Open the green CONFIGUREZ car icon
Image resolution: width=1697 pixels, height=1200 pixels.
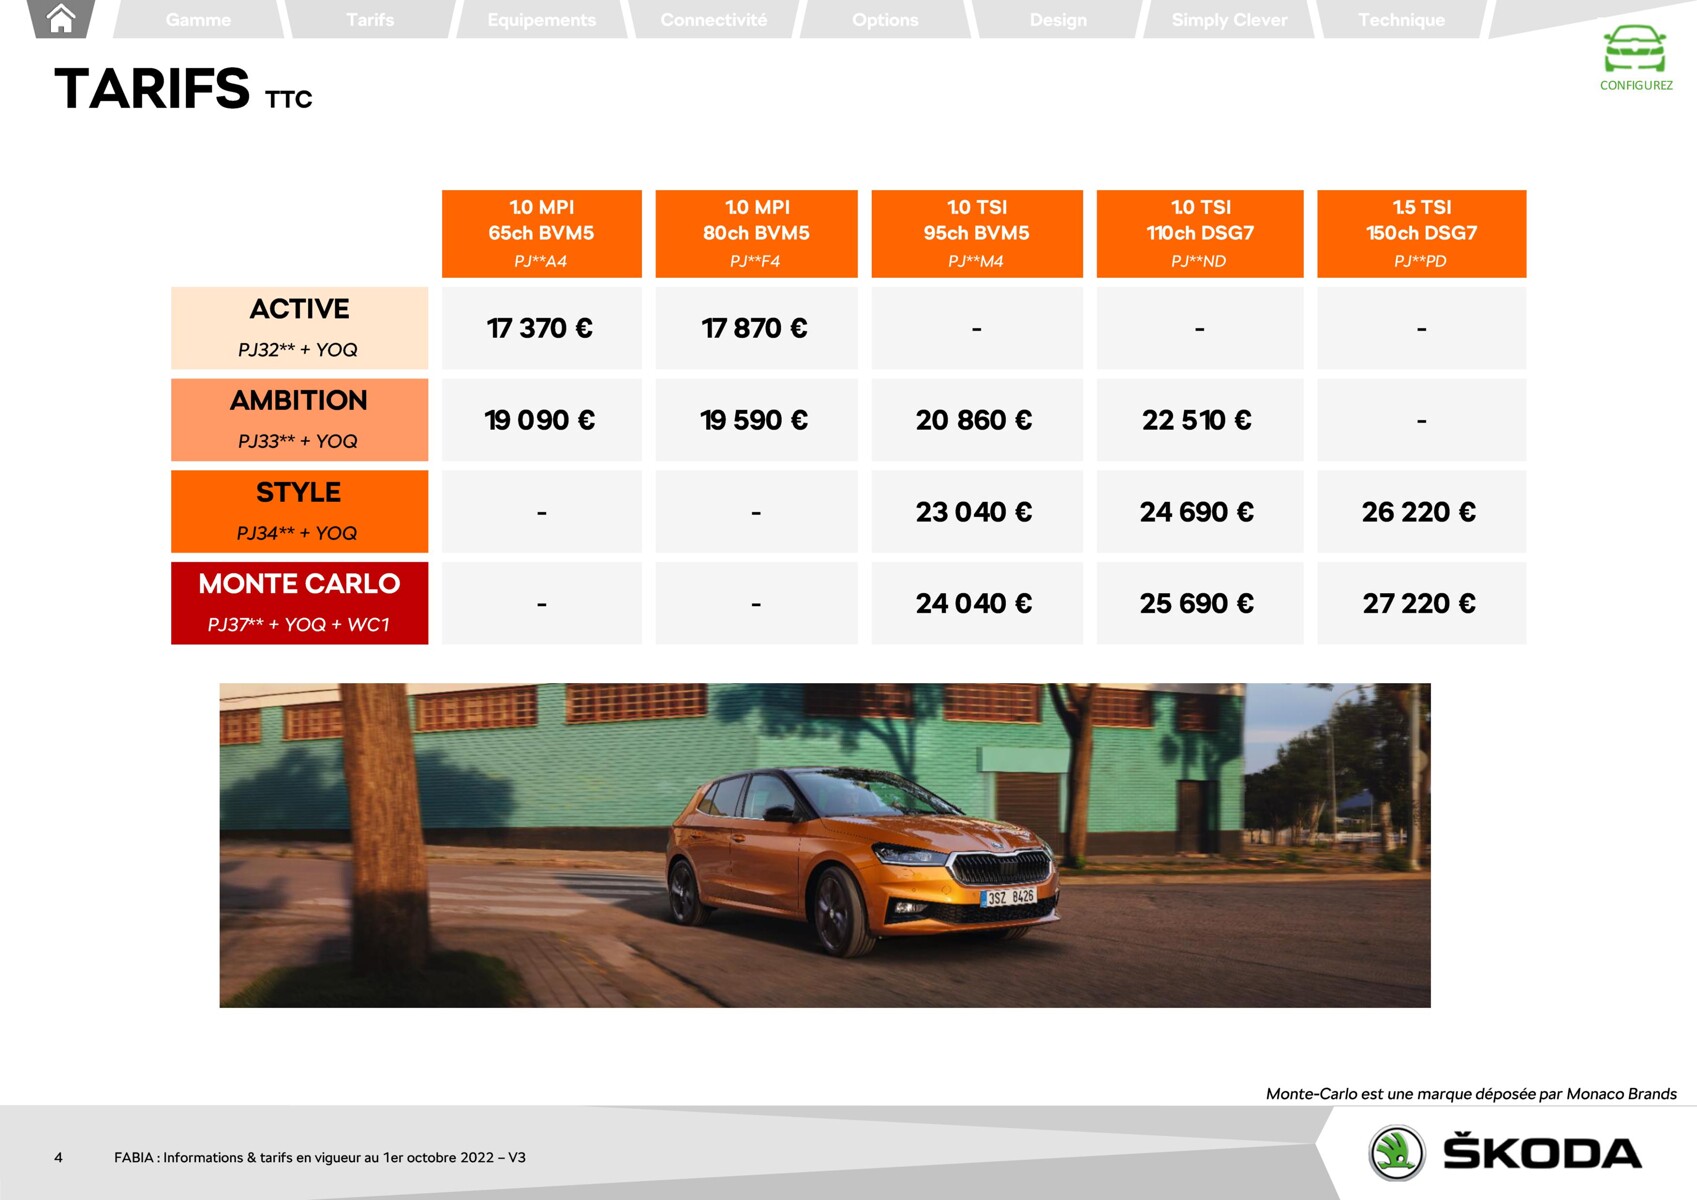[x=1635, y=48]
